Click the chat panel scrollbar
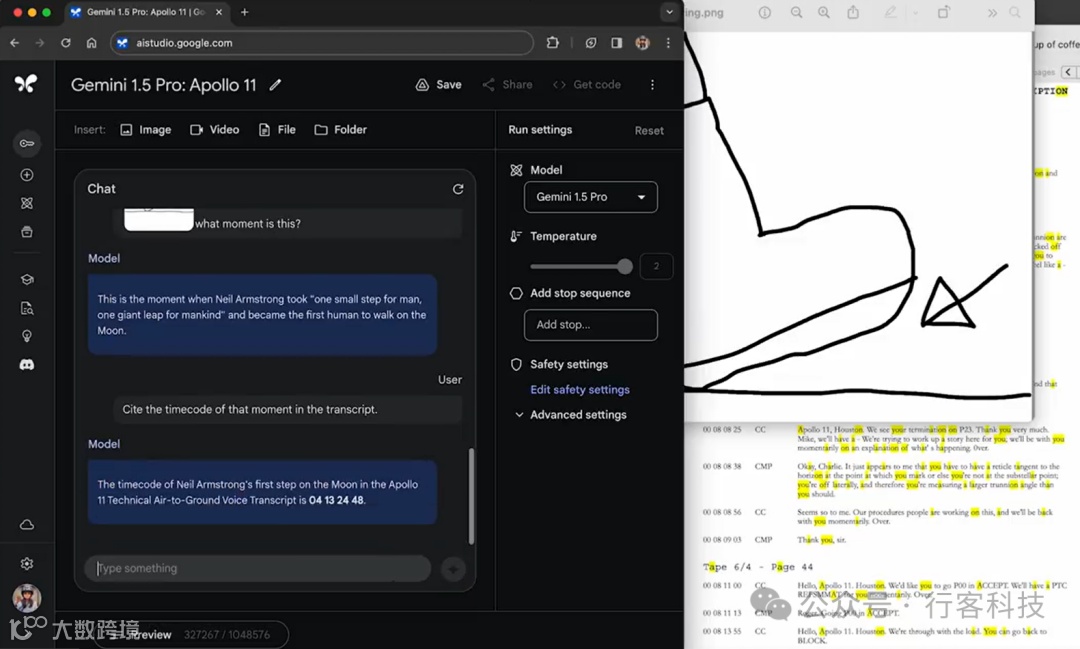 [x=471, y=496]
